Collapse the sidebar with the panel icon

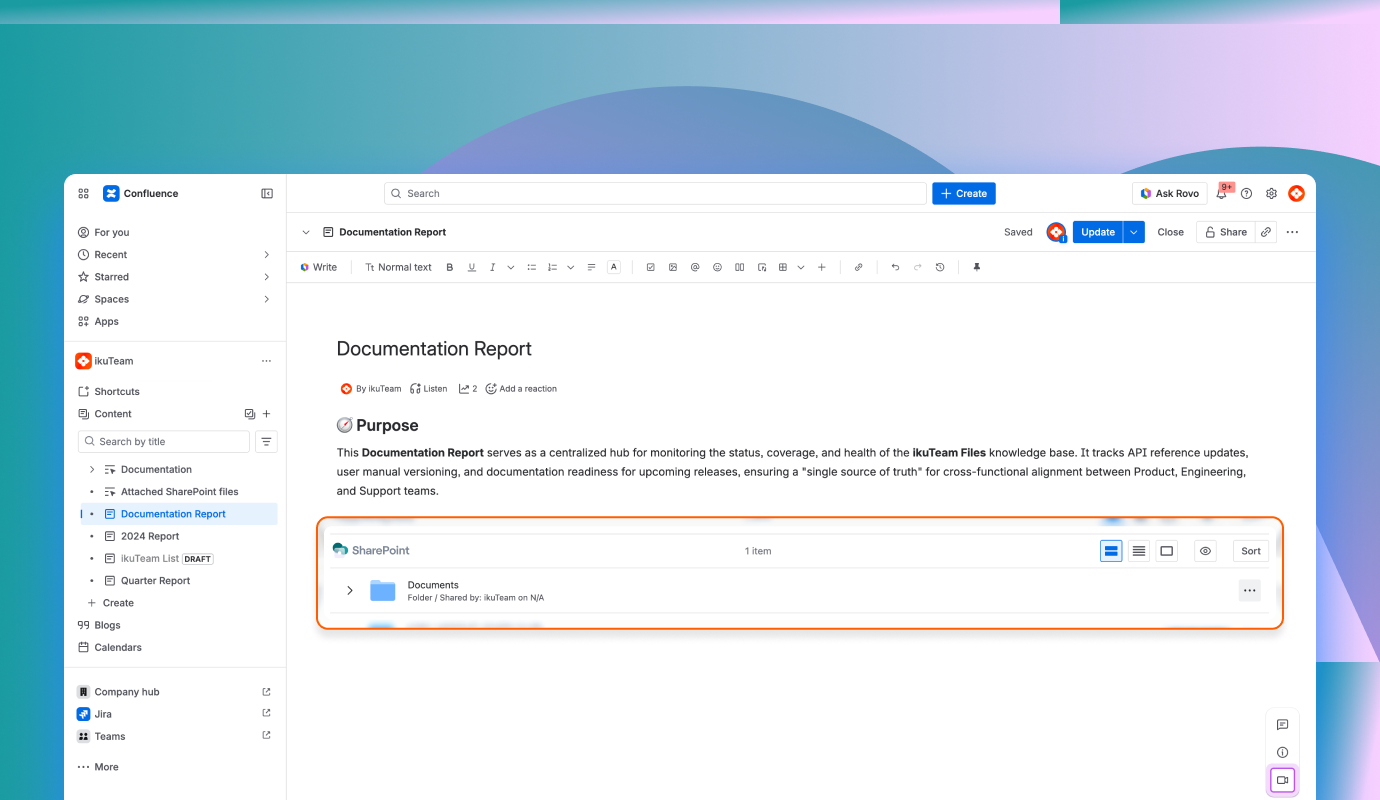pyautogui.click(x=267, y=194)
